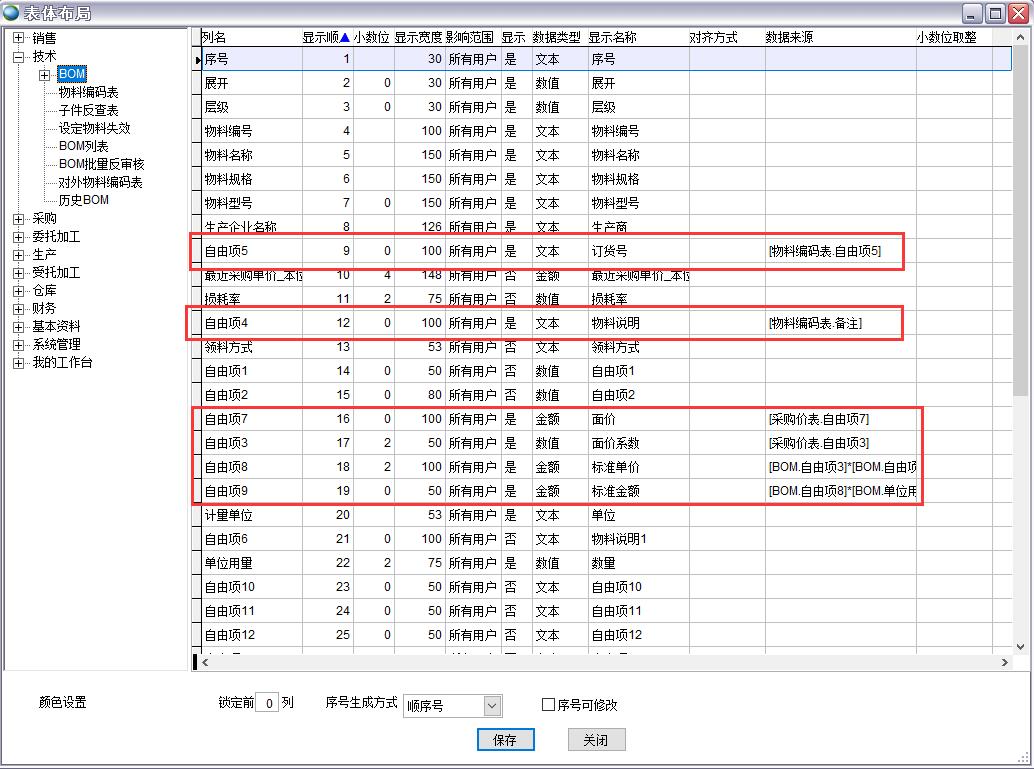Enable the 序号可修改 checkbox
This screenshot has height=769, width=1034.
[x=548, y=705]
